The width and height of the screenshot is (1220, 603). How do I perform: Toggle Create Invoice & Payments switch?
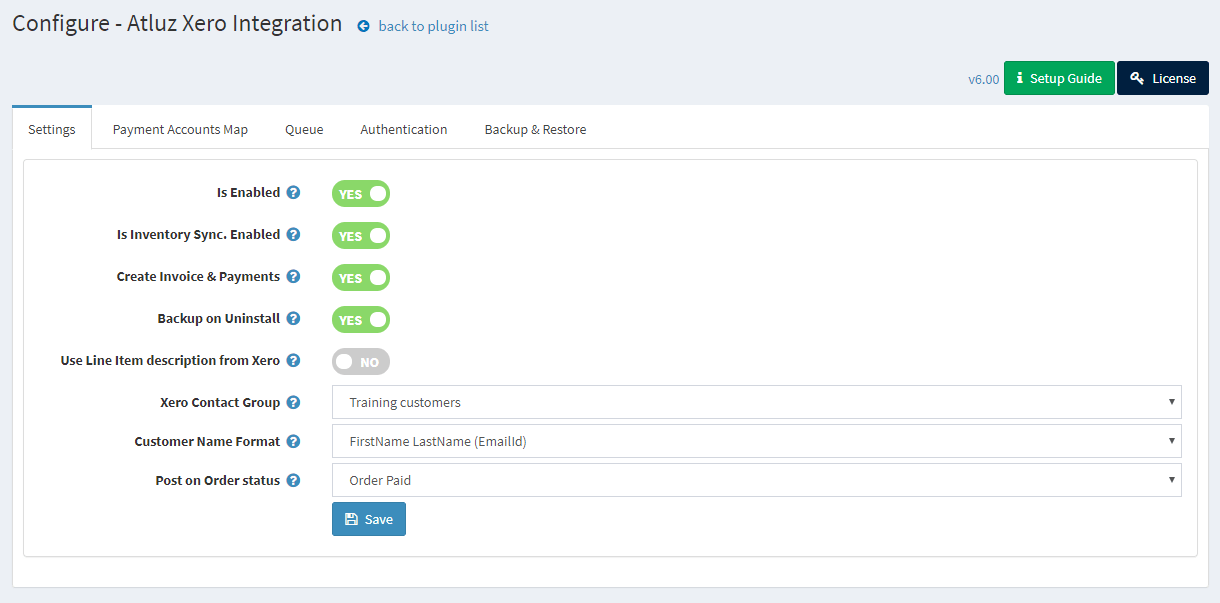[x=361, y=278]
